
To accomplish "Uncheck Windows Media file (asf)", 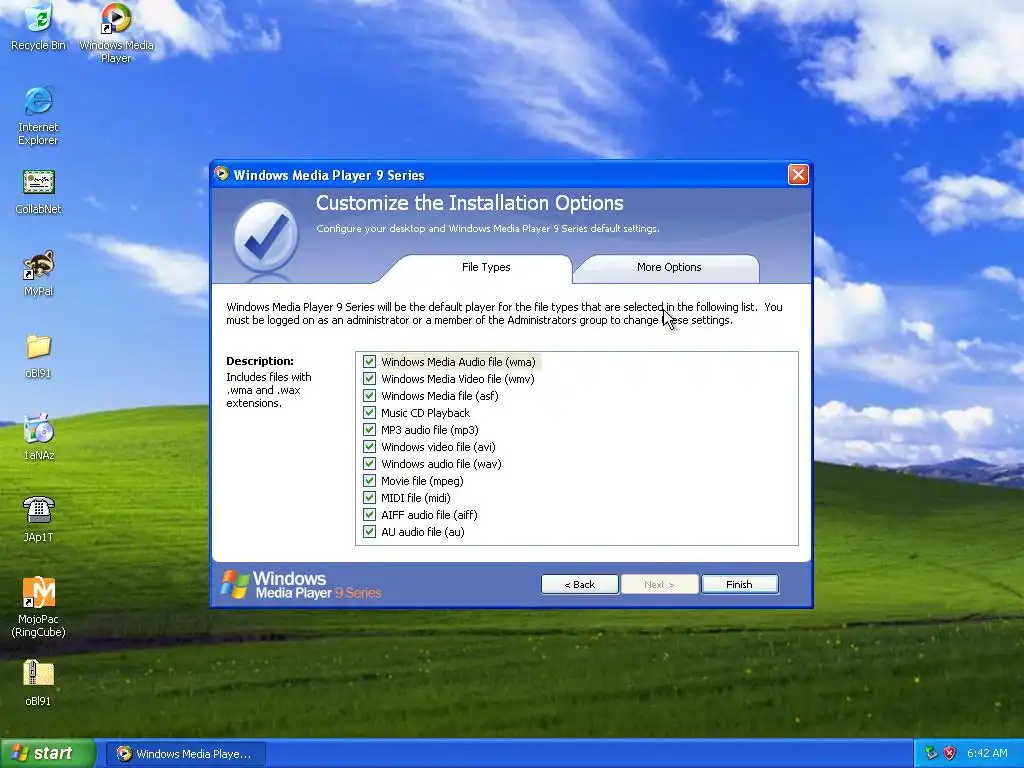I will (370, 396).
